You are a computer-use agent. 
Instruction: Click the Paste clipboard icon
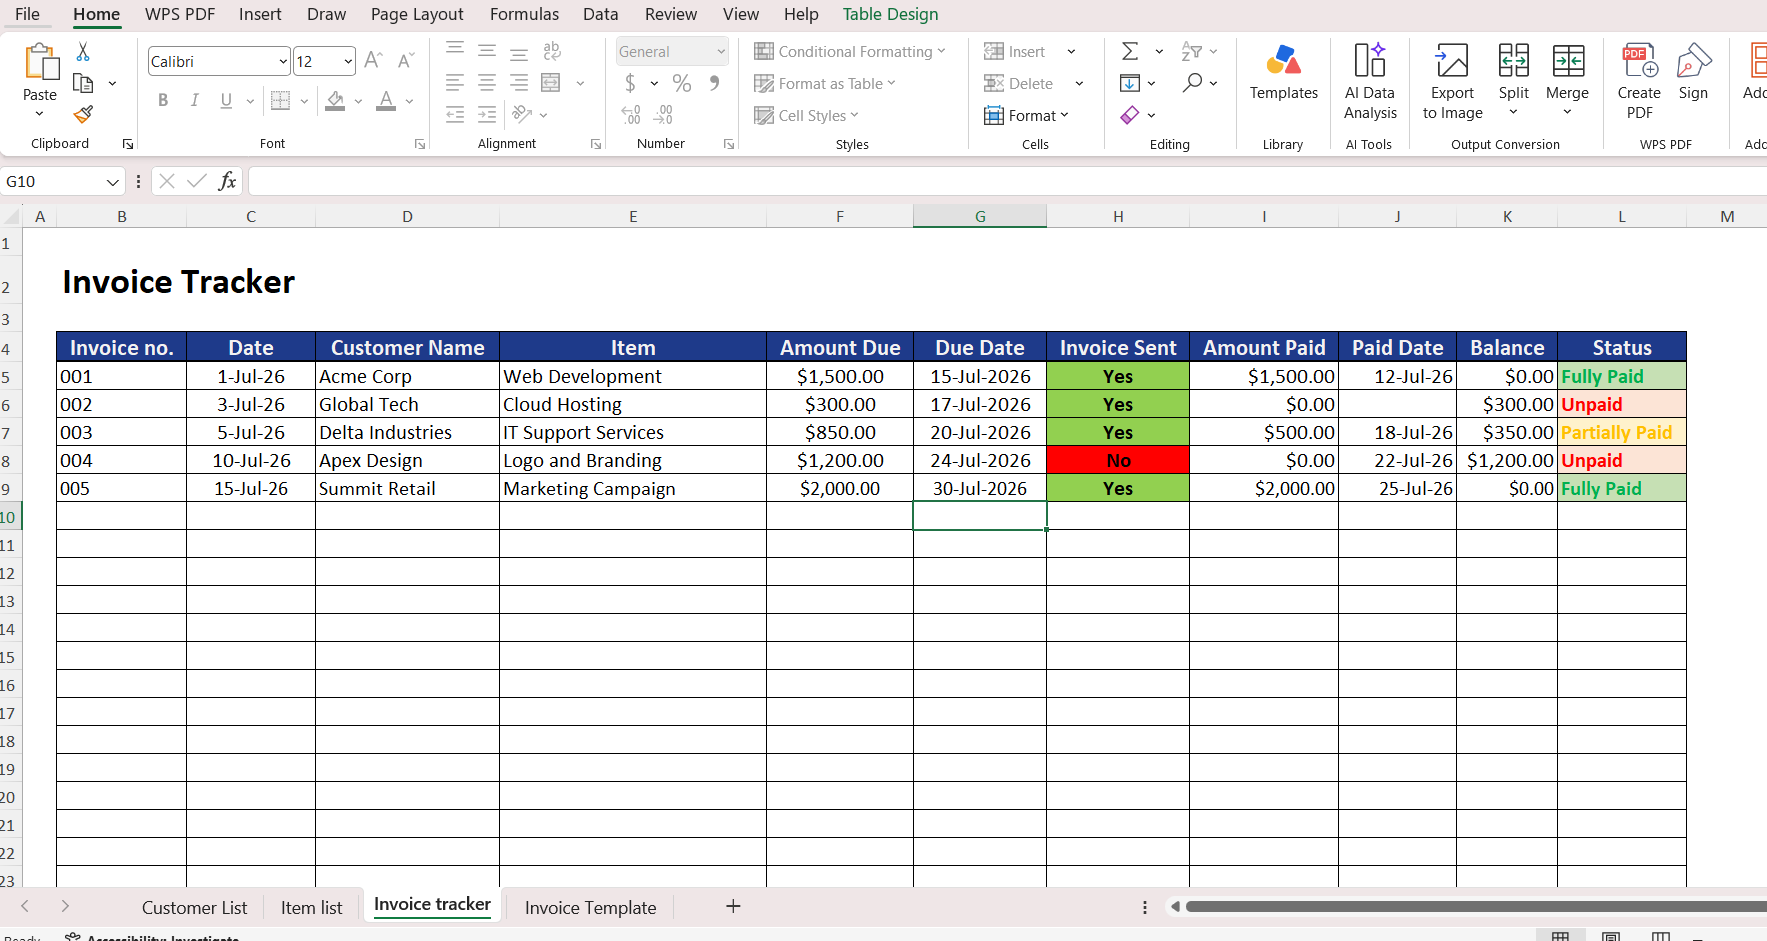coord(40,62)
